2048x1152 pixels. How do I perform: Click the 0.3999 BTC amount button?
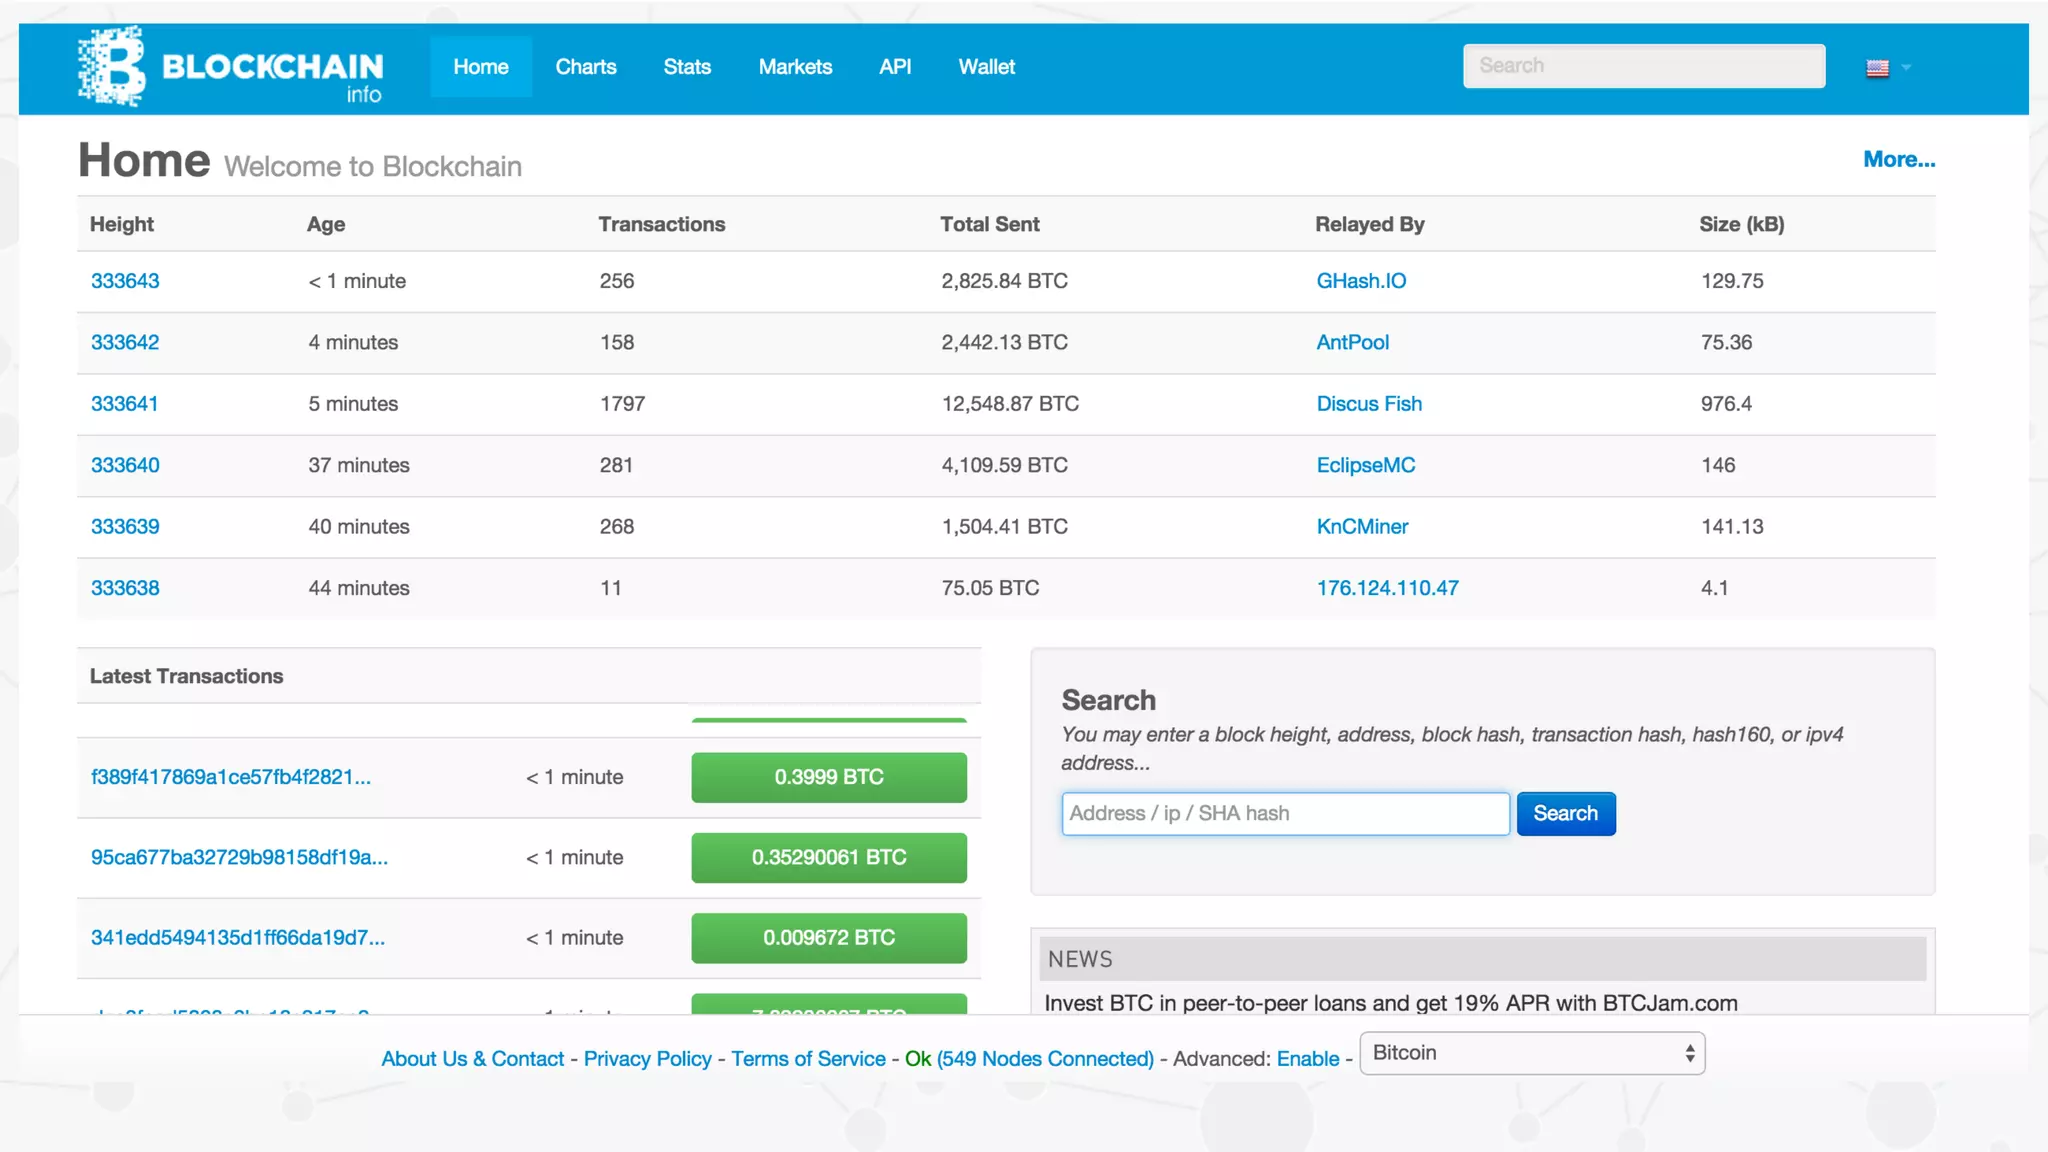pos(828,777)
